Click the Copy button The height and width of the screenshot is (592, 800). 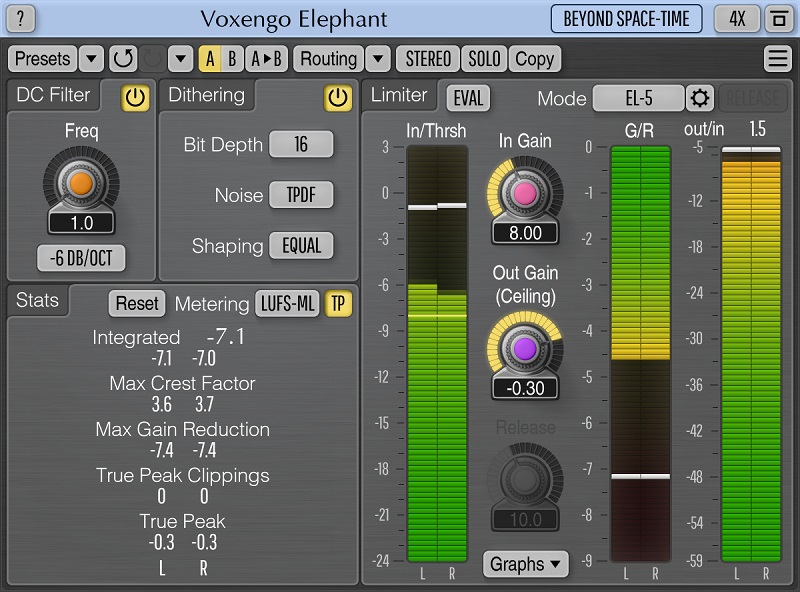tap(534, 59)
